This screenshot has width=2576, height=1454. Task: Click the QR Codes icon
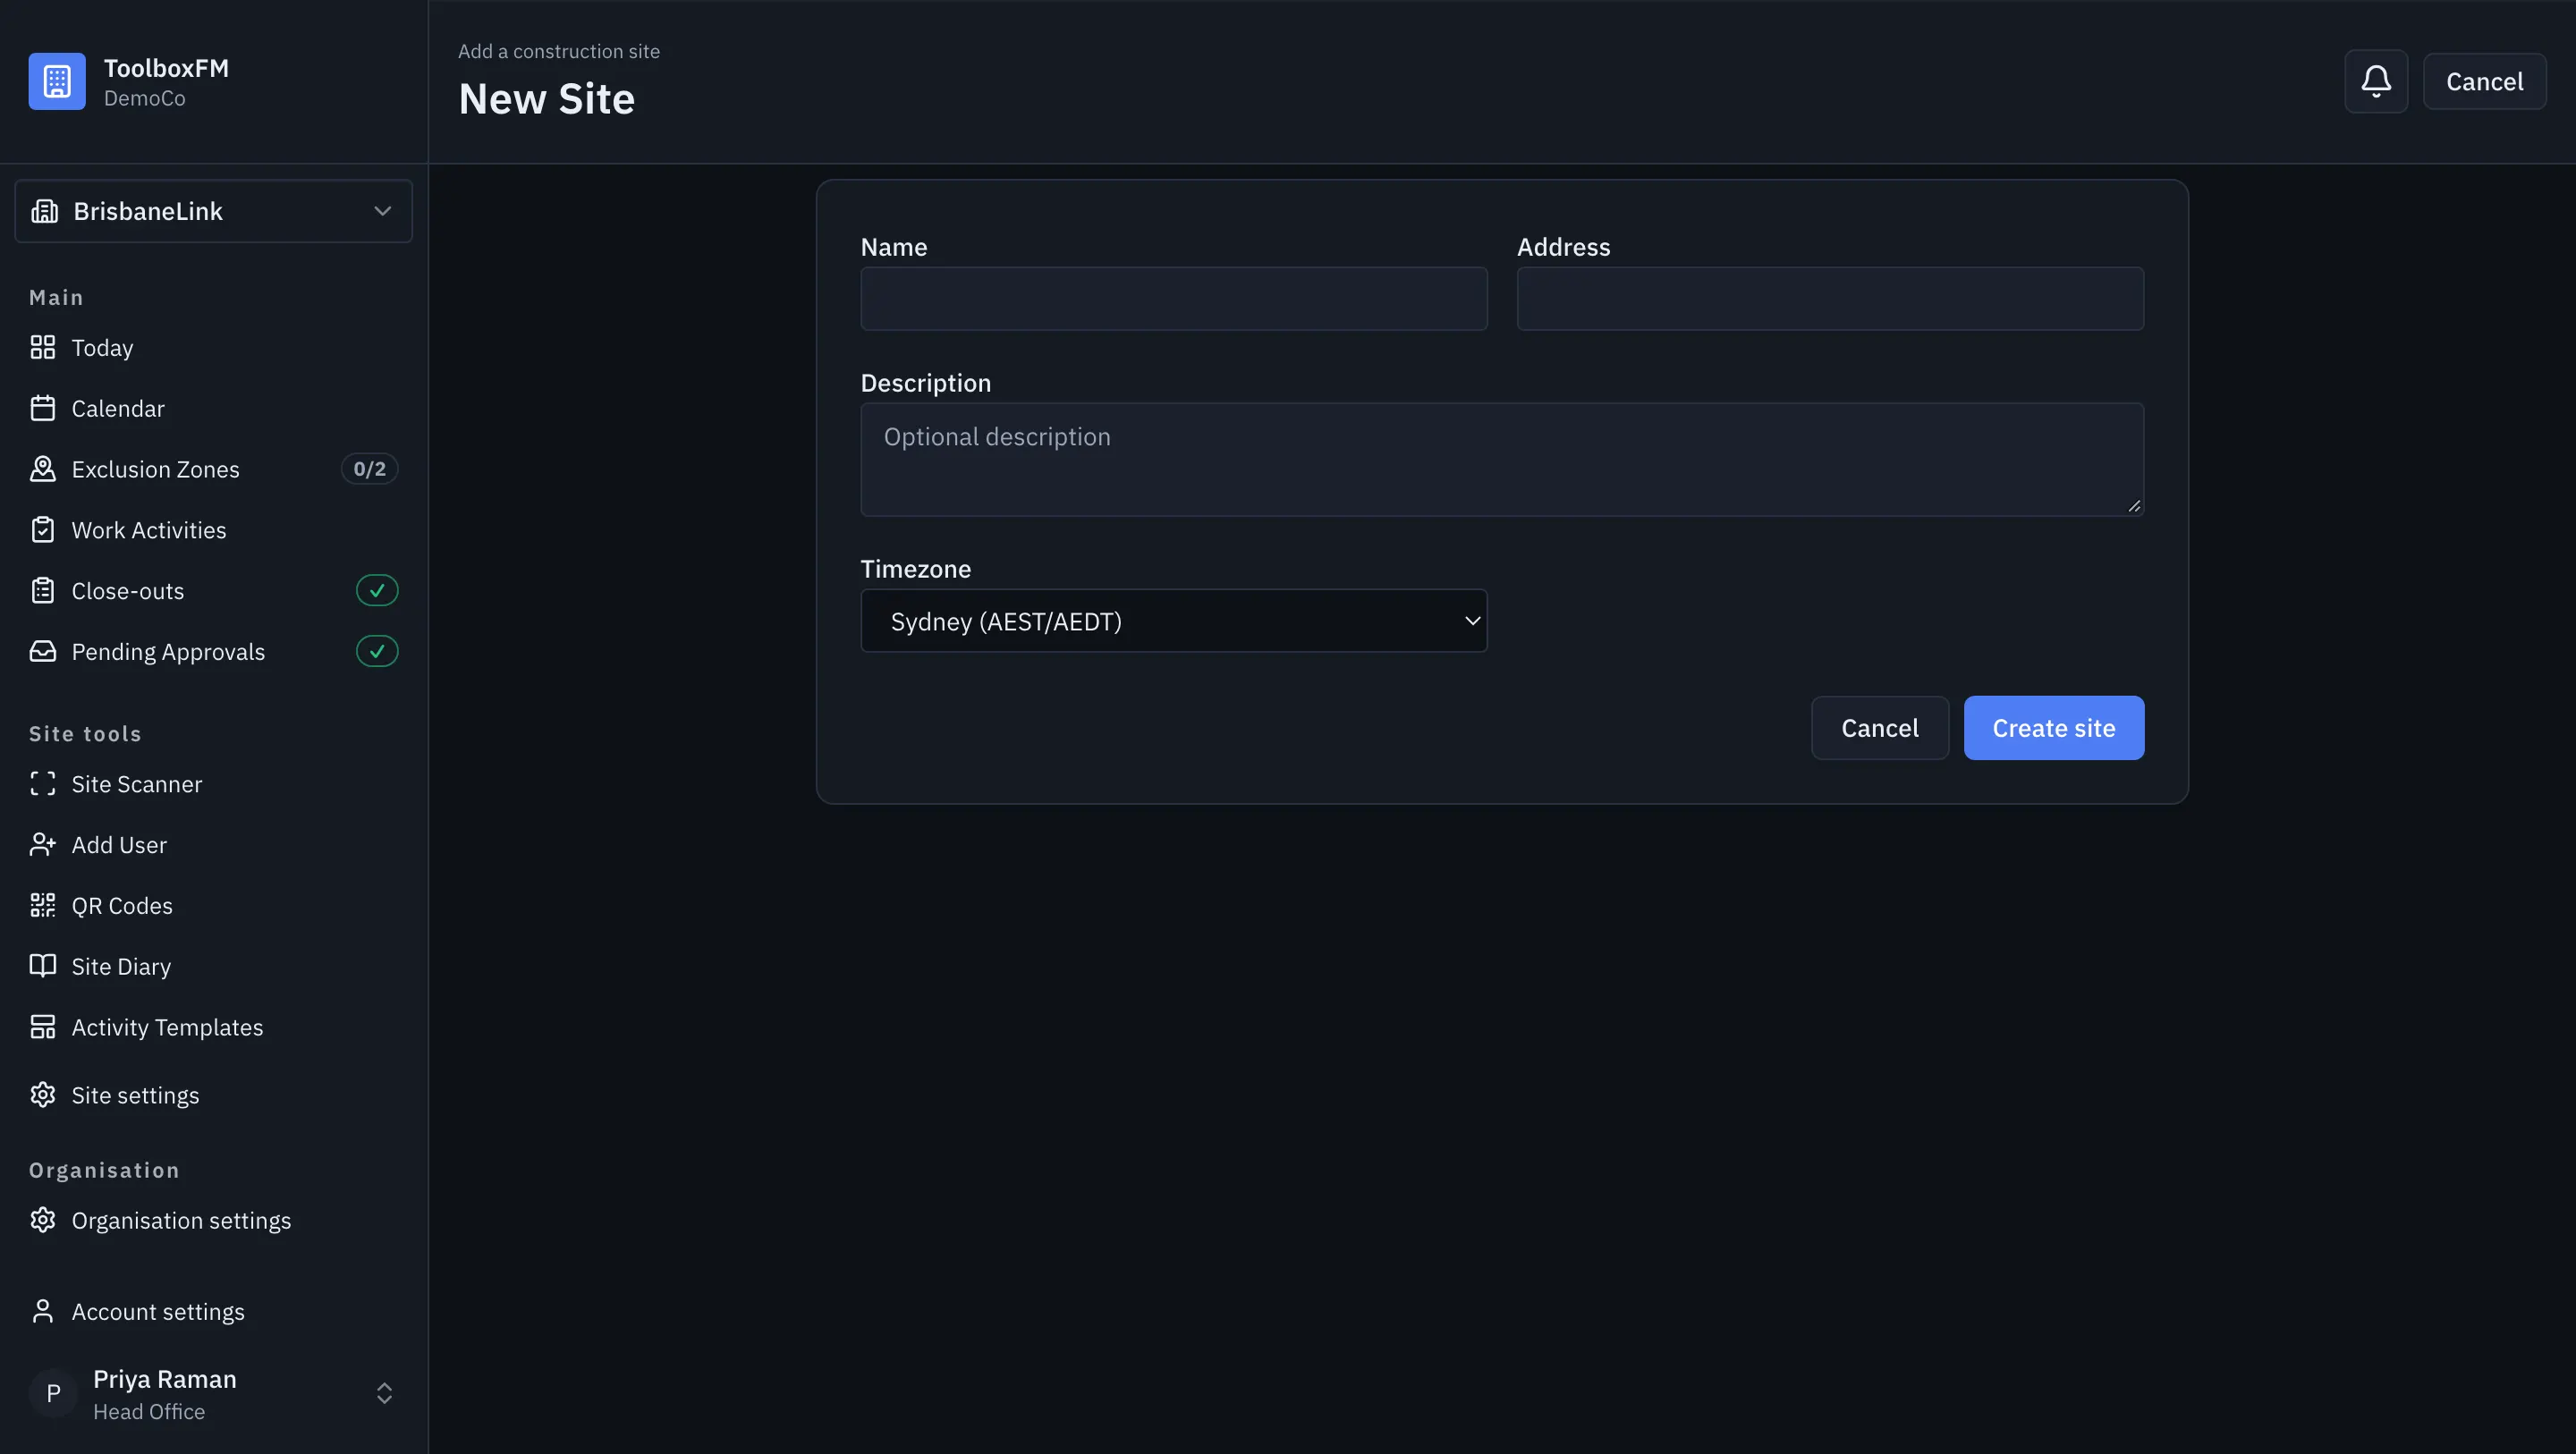[43, 905]
